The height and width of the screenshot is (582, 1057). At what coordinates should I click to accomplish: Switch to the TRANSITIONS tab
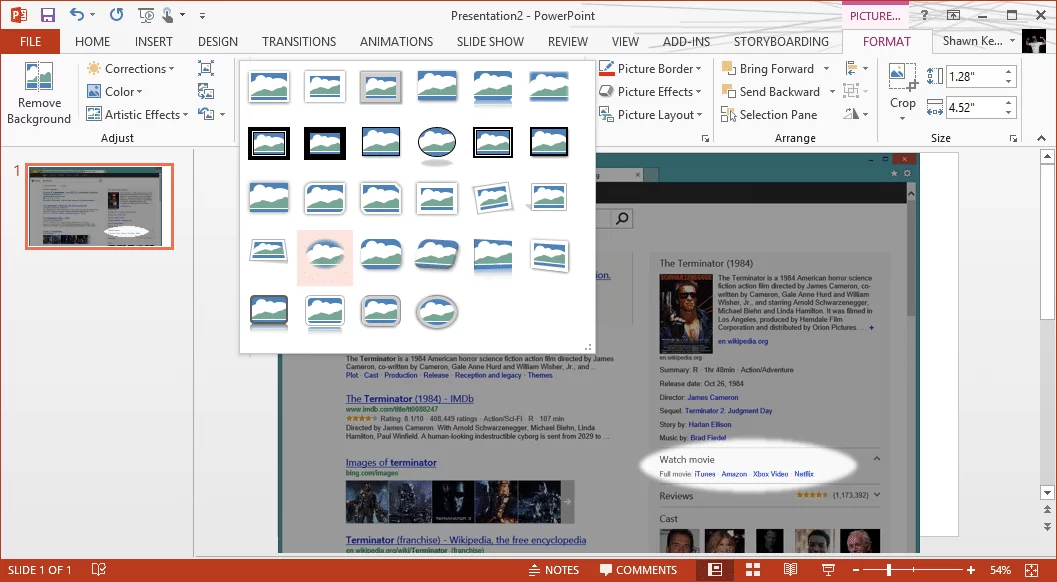299,41
